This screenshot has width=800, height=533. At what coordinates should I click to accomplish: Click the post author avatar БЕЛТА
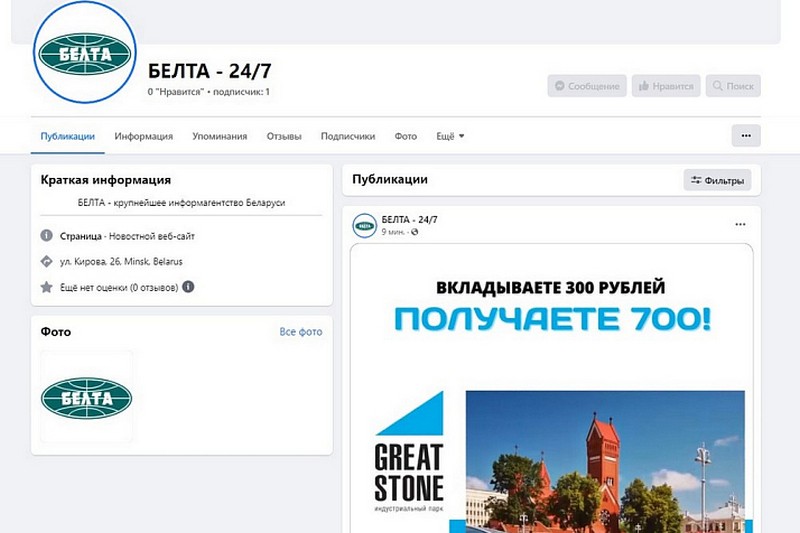pyautogui.click(x=364, y=225)
